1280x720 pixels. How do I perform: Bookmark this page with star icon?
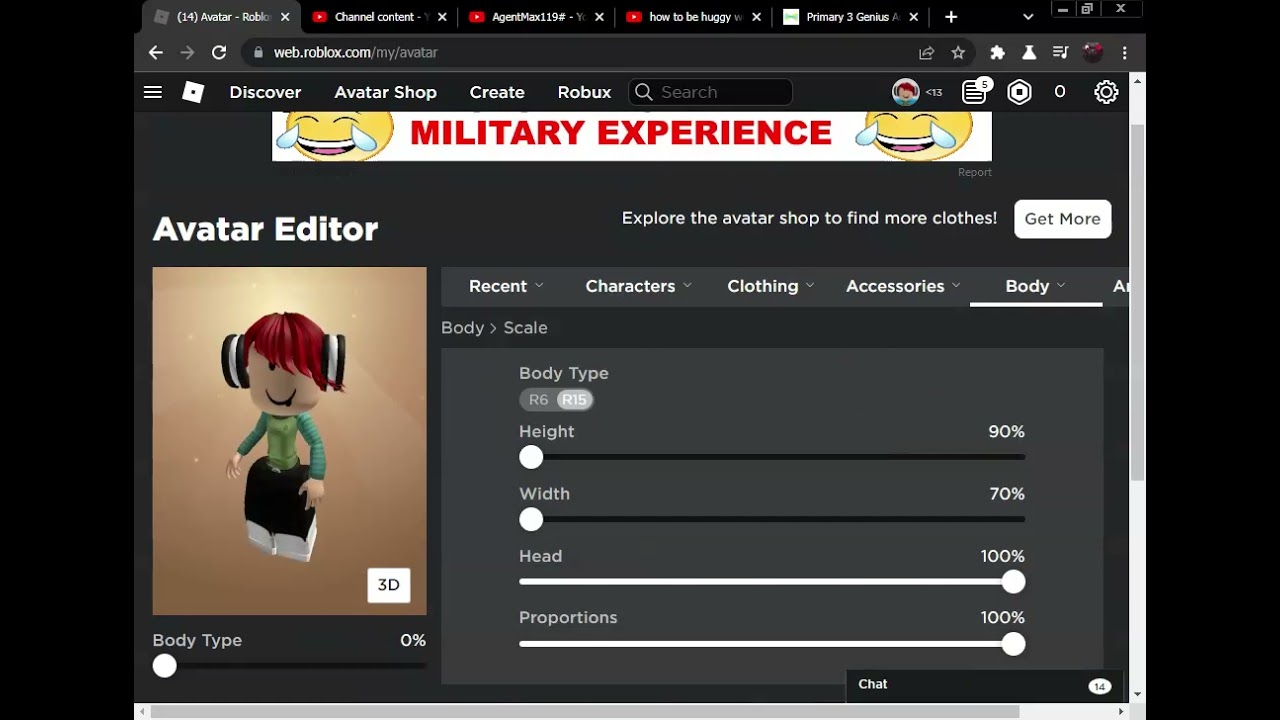pos(958,53)
